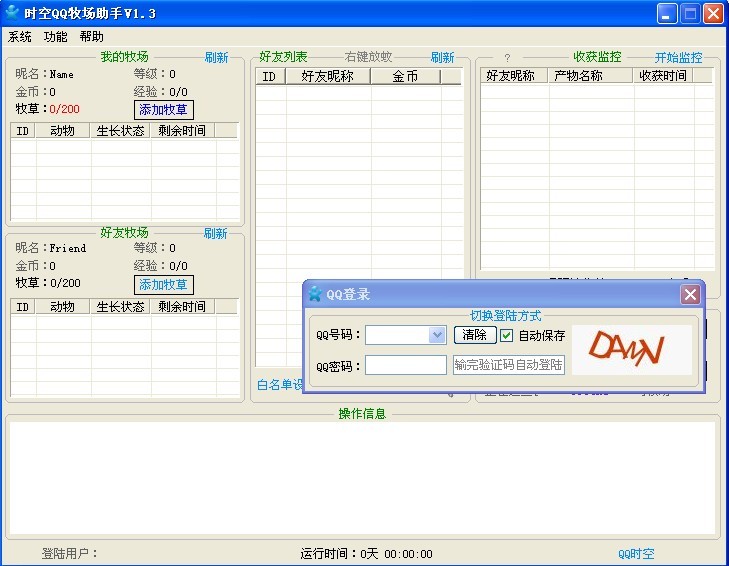Viewport: 729px width, 566px height.
Task: Open the 系统 menu
Action: click(20, 37)
